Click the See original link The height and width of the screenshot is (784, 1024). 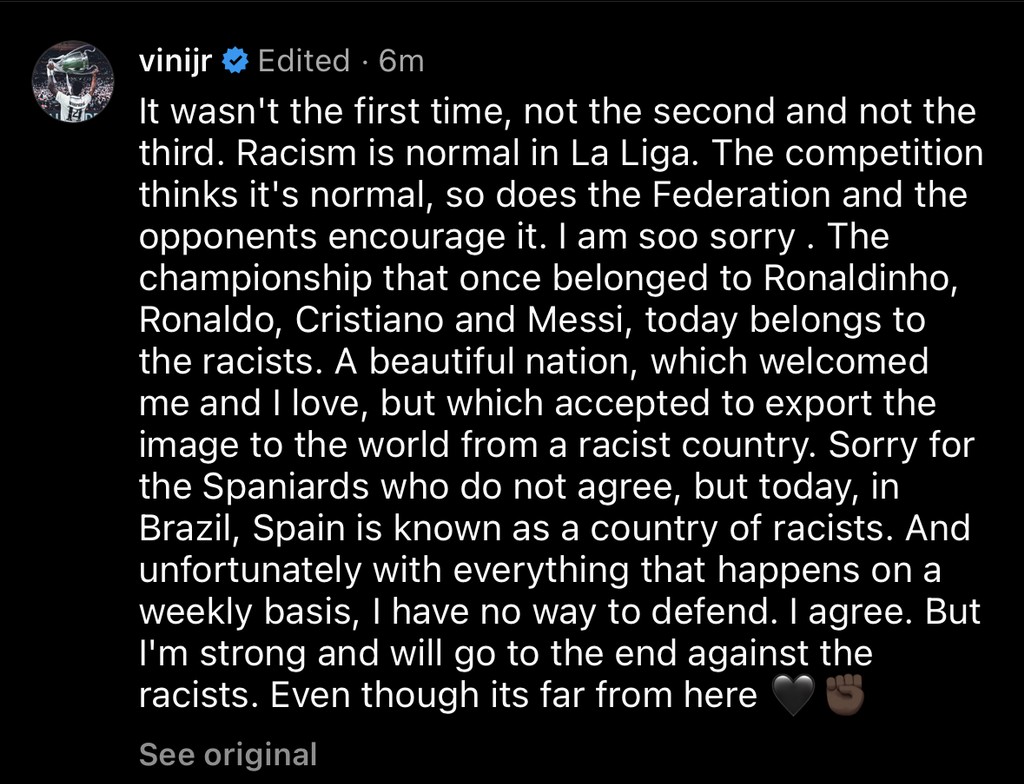[x=228, y=753]
